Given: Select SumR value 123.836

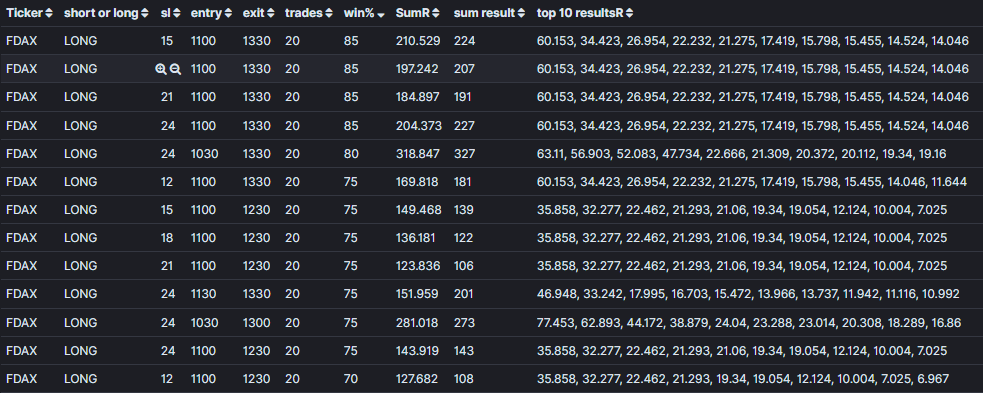Looking at the screenshot, I should tap(418, 266).
